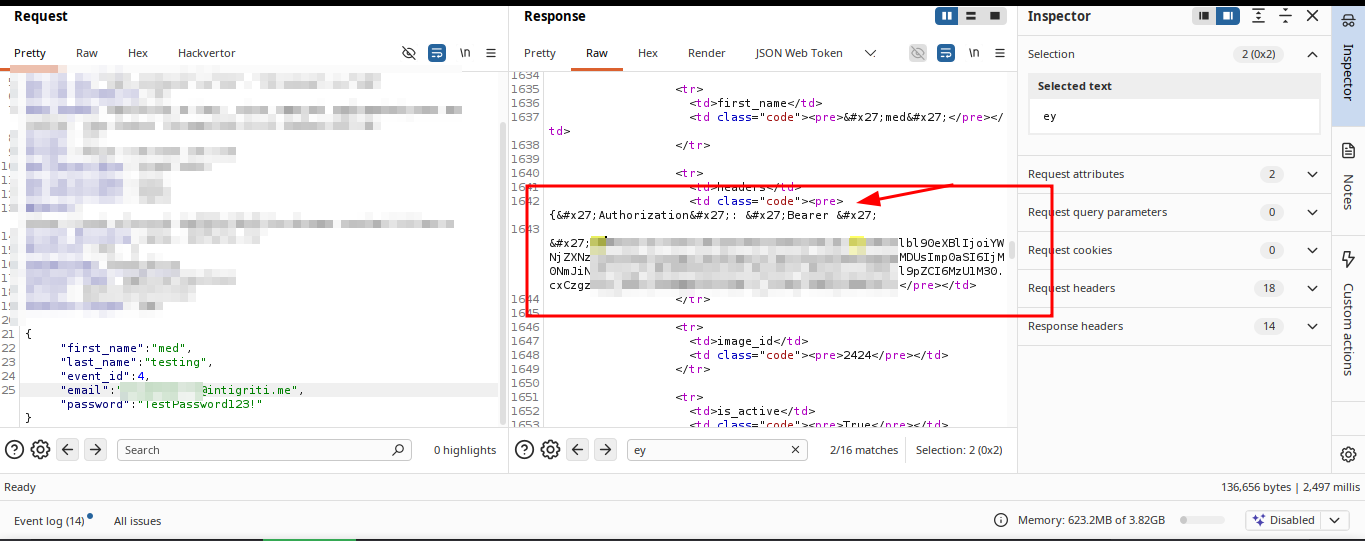Switch to the Hackvertor request tab
Screen dimensions: 1365x541
pyautogui.click(x=205, y=53)
